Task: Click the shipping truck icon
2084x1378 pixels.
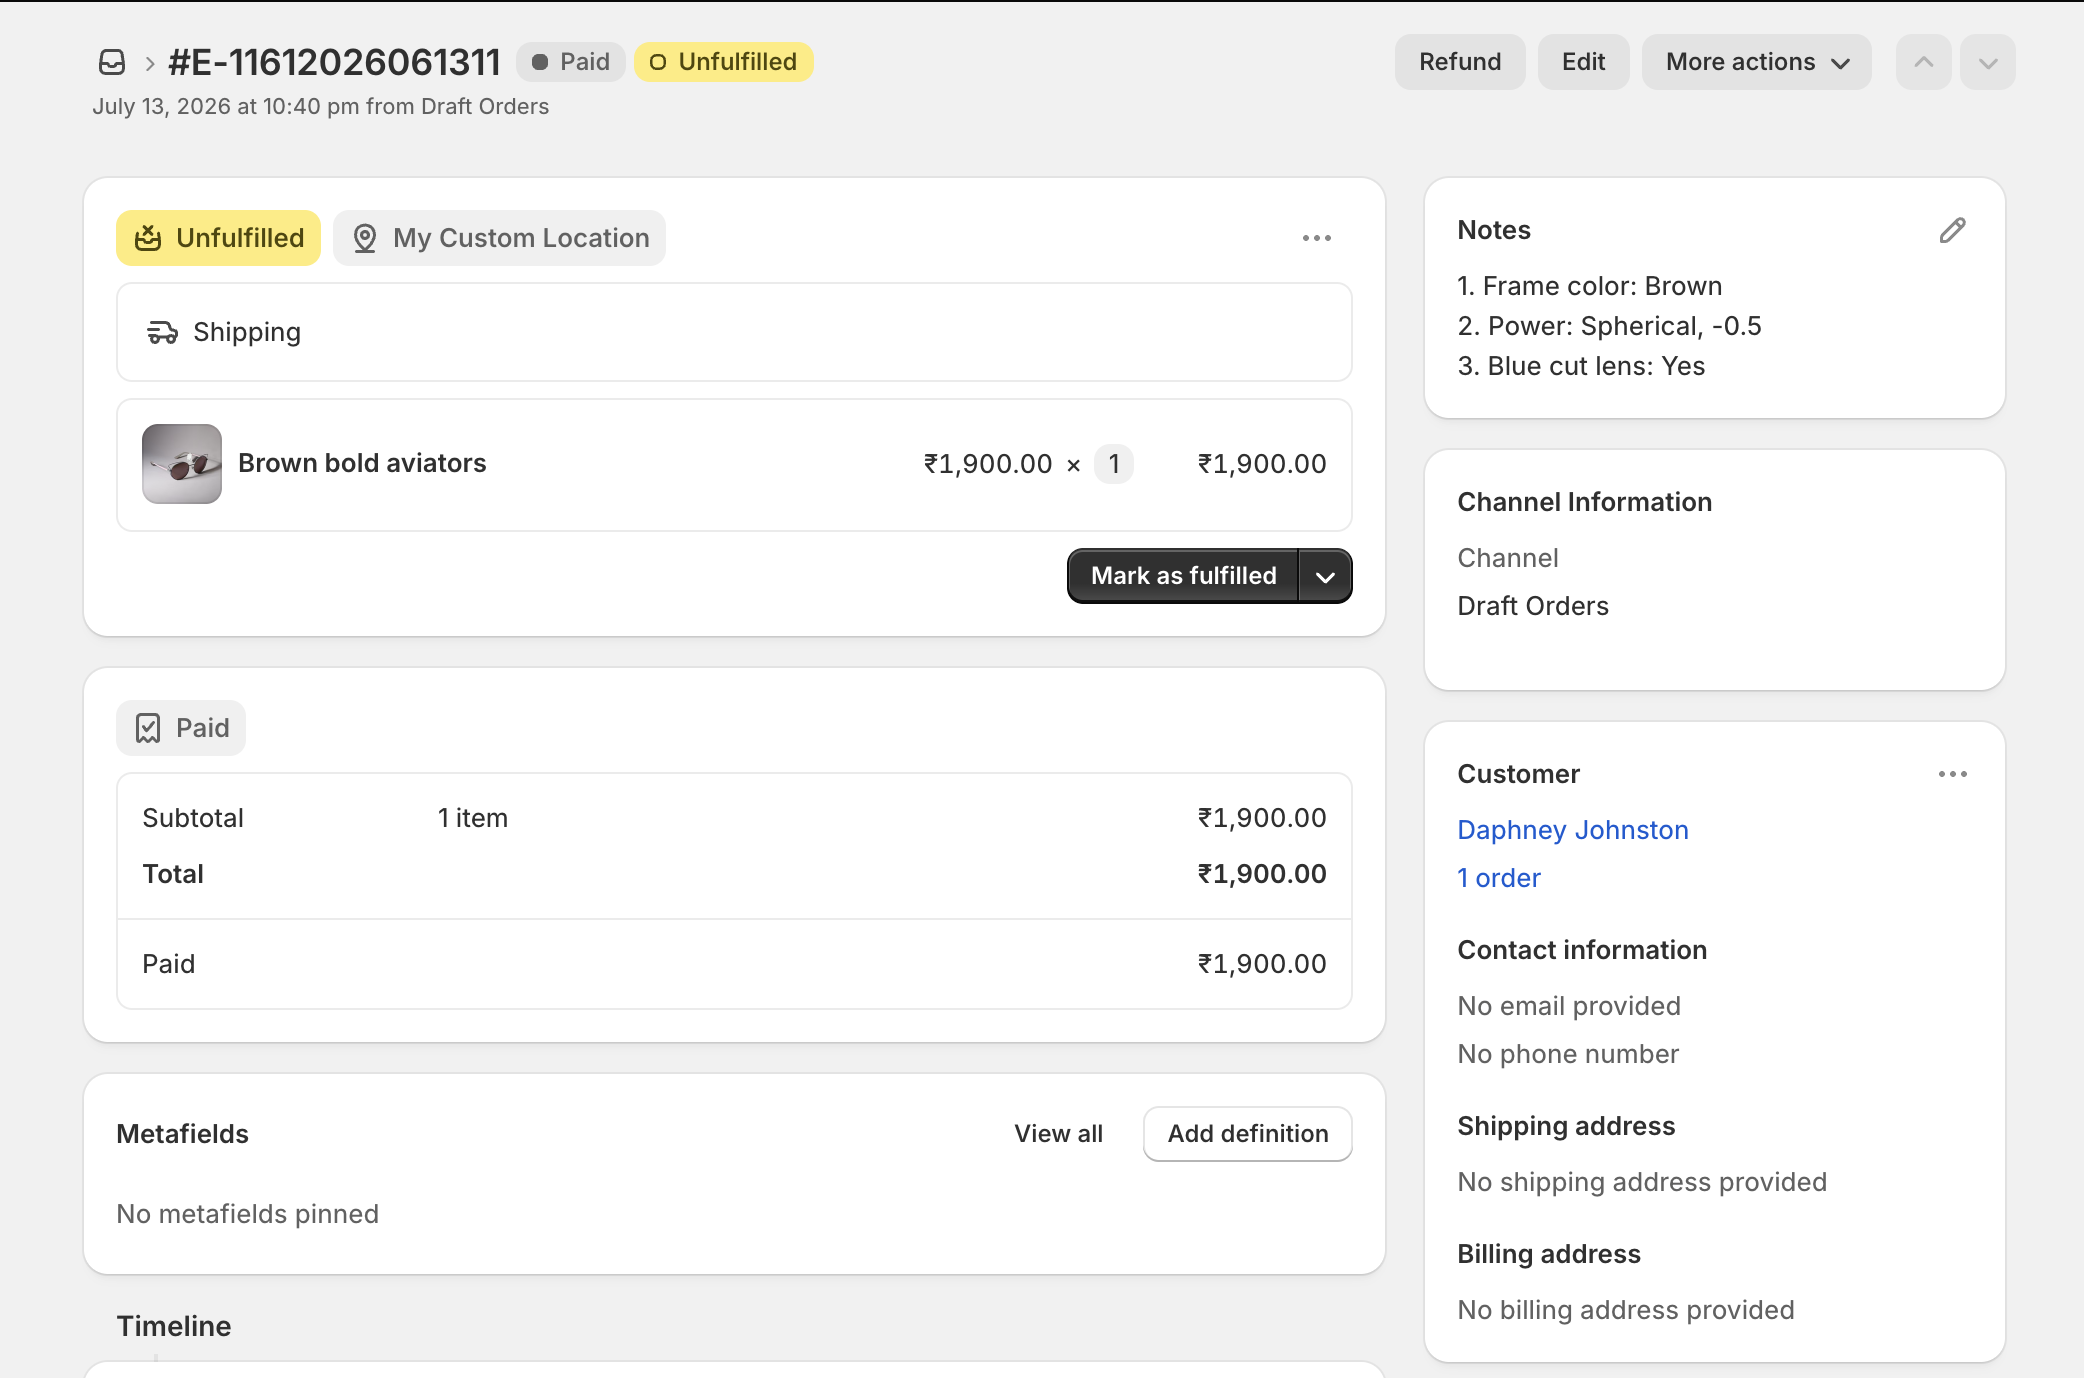Action: click(162, 332)
